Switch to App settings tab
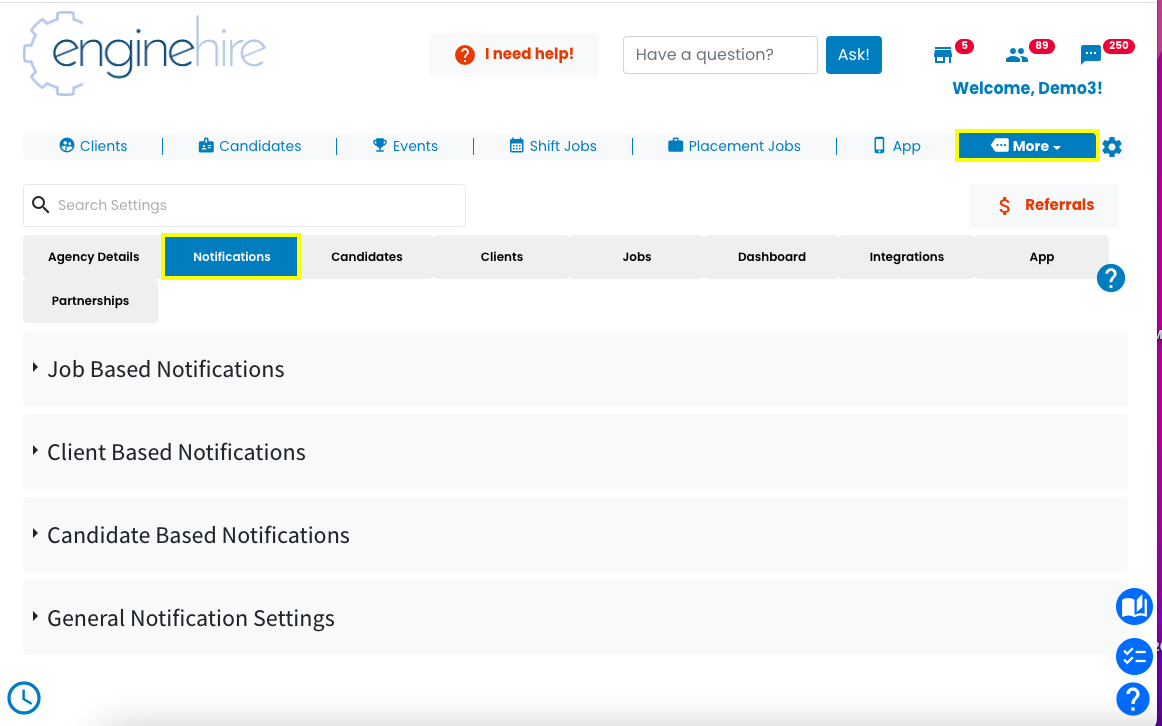Screen dimensions: 1162x726 coord(1041,257)
